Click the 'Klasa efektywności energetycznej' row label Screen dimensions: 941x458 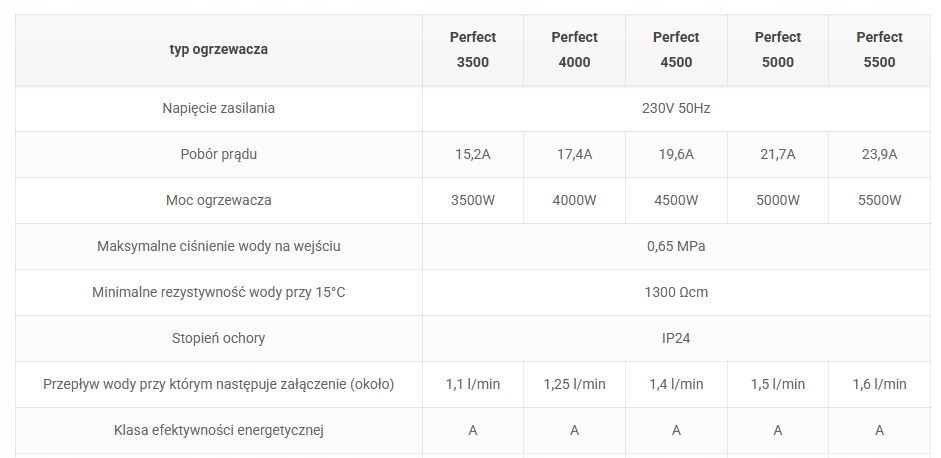(219, 430)
